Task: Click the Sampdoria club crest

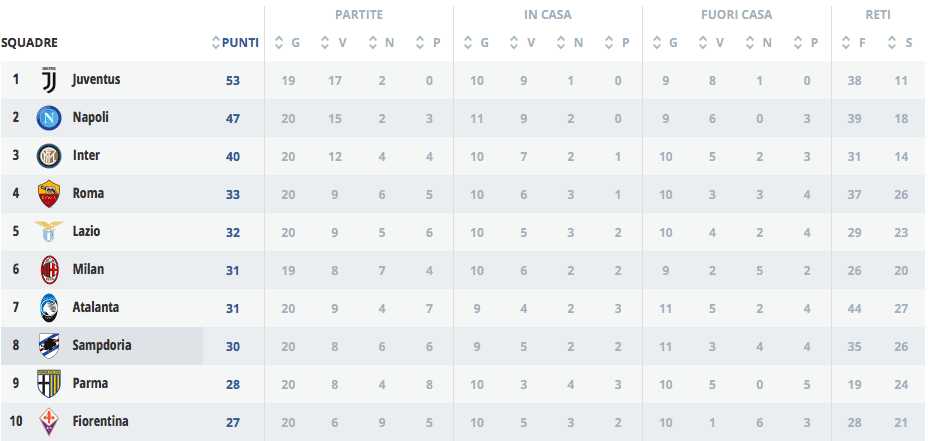Action: coord(48,346)
